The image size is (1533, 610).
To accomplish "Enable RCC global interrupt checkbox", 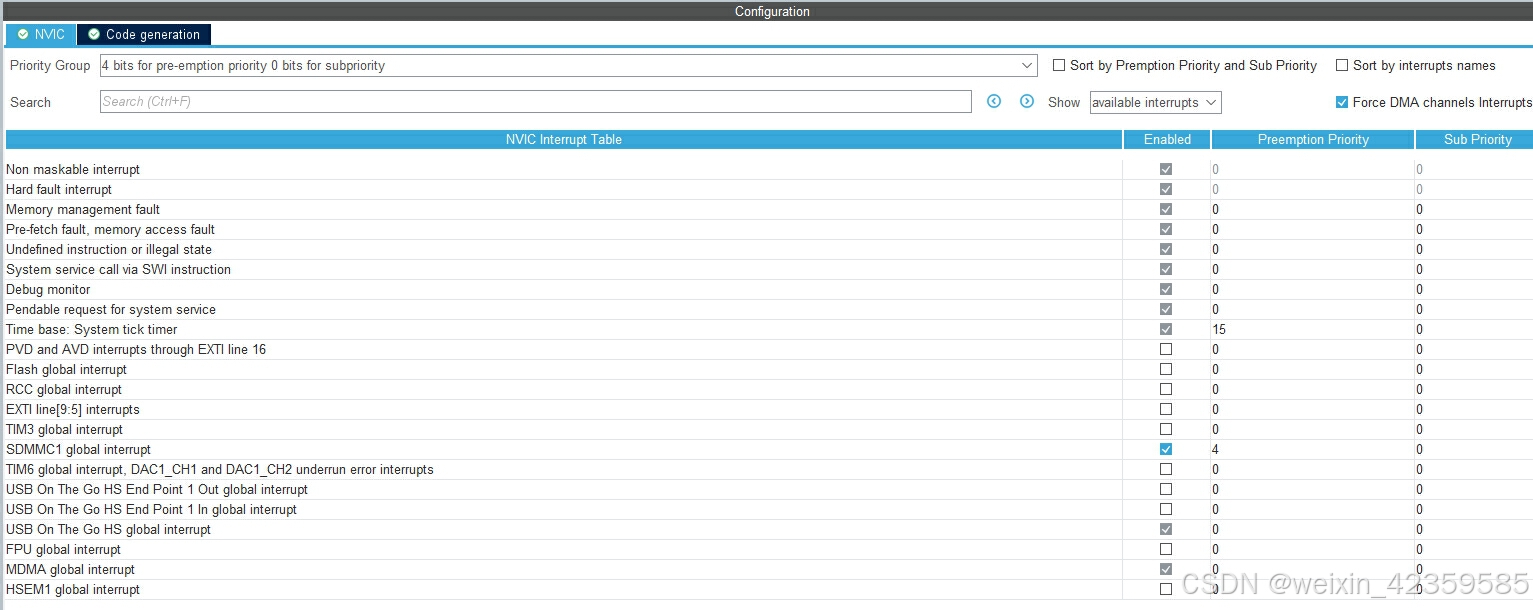I will pyautogui.click(x=1166, y=390).
